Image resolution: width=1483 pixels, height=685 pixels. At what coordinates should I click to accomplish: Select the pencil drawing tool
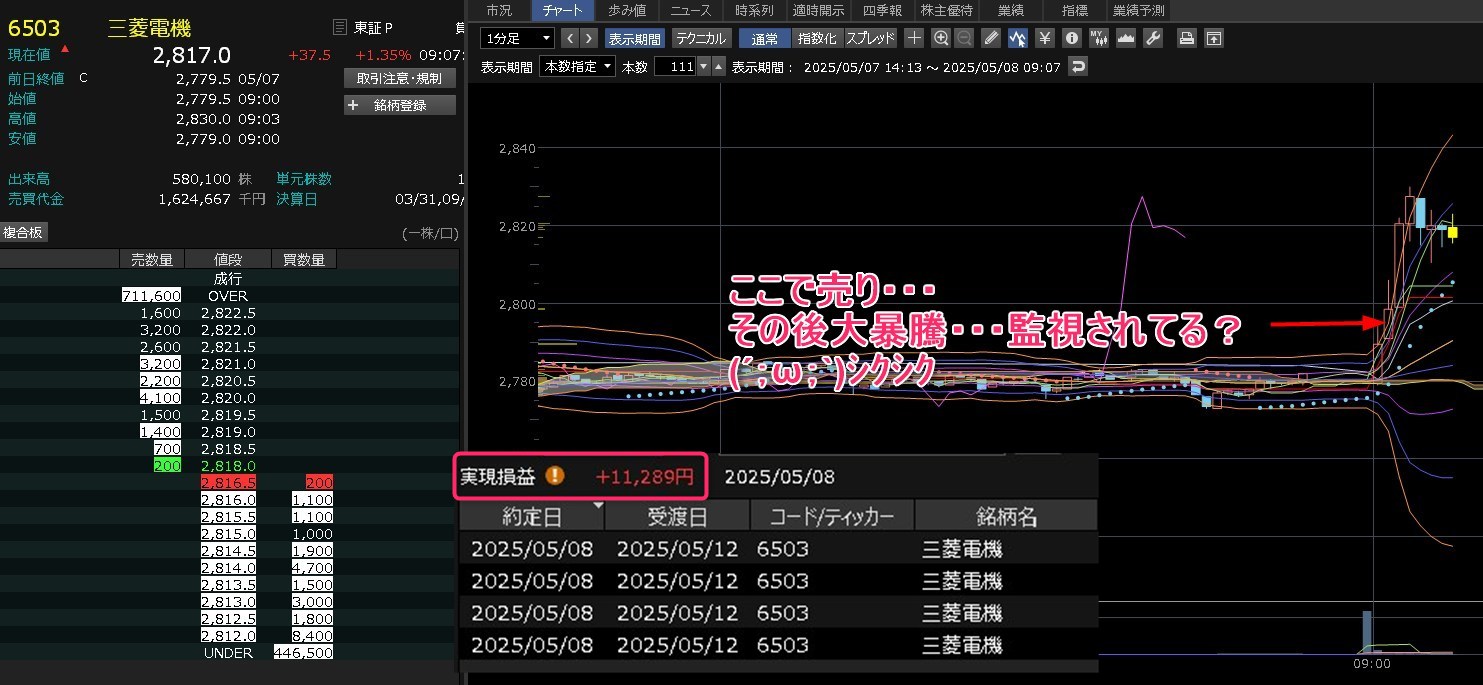pyautogui.click(x=991, y=38)
